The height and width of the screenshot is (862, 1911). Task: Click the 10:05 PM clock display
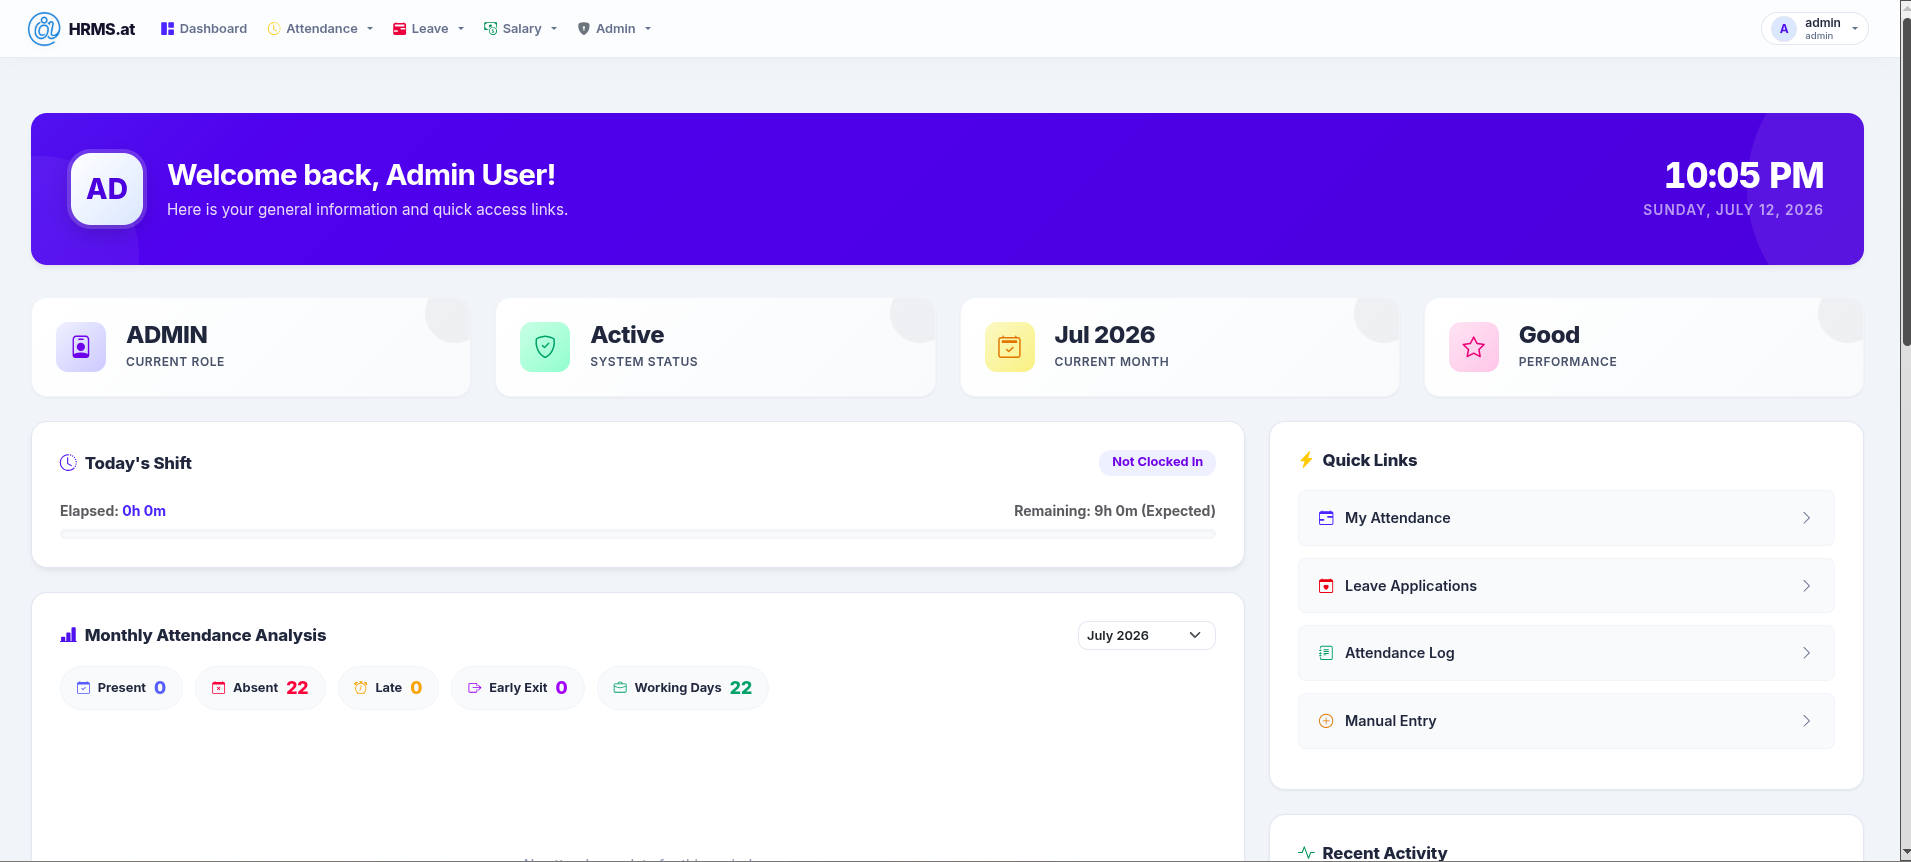coord(1743,176)
